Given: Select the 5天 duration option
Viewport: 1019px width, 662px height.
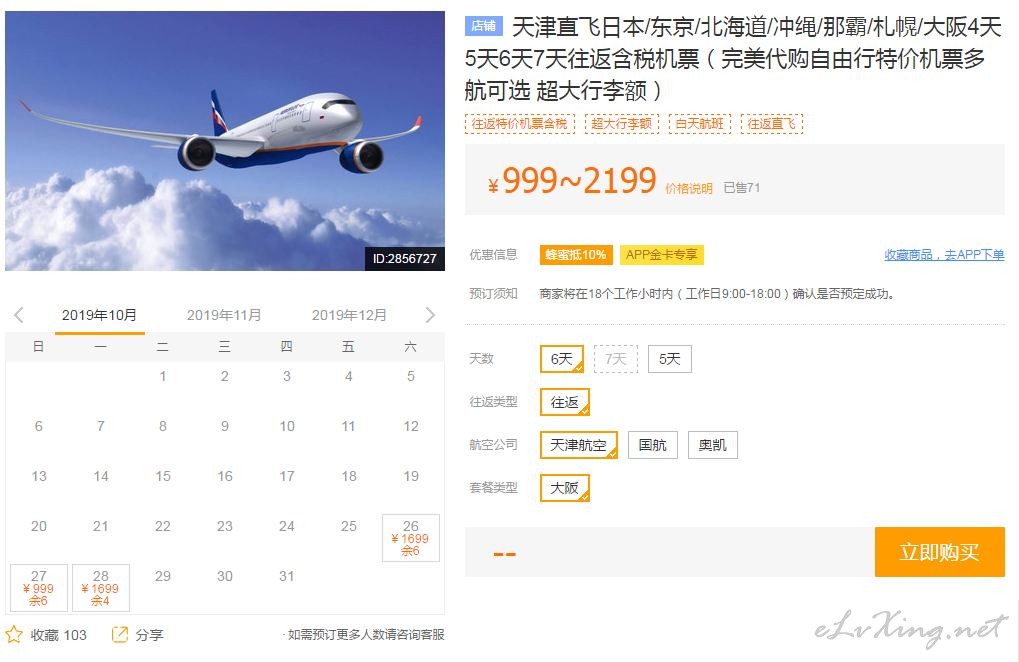Looking at the screenshot, I should (669, 359).
